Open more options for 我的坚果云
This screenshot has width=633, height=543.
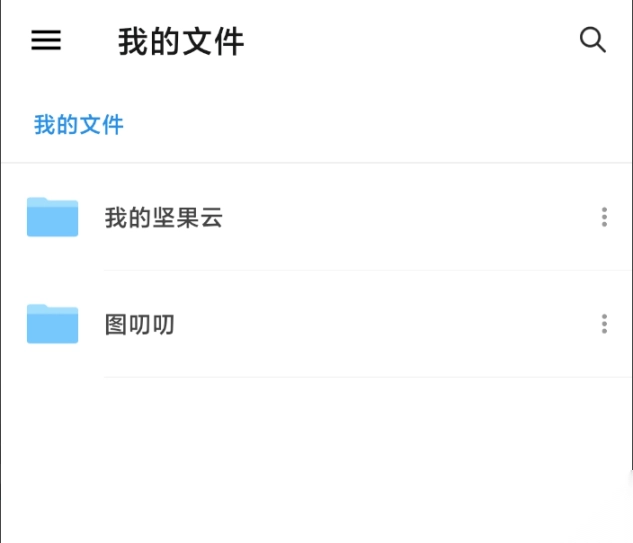tap(604, 217)
